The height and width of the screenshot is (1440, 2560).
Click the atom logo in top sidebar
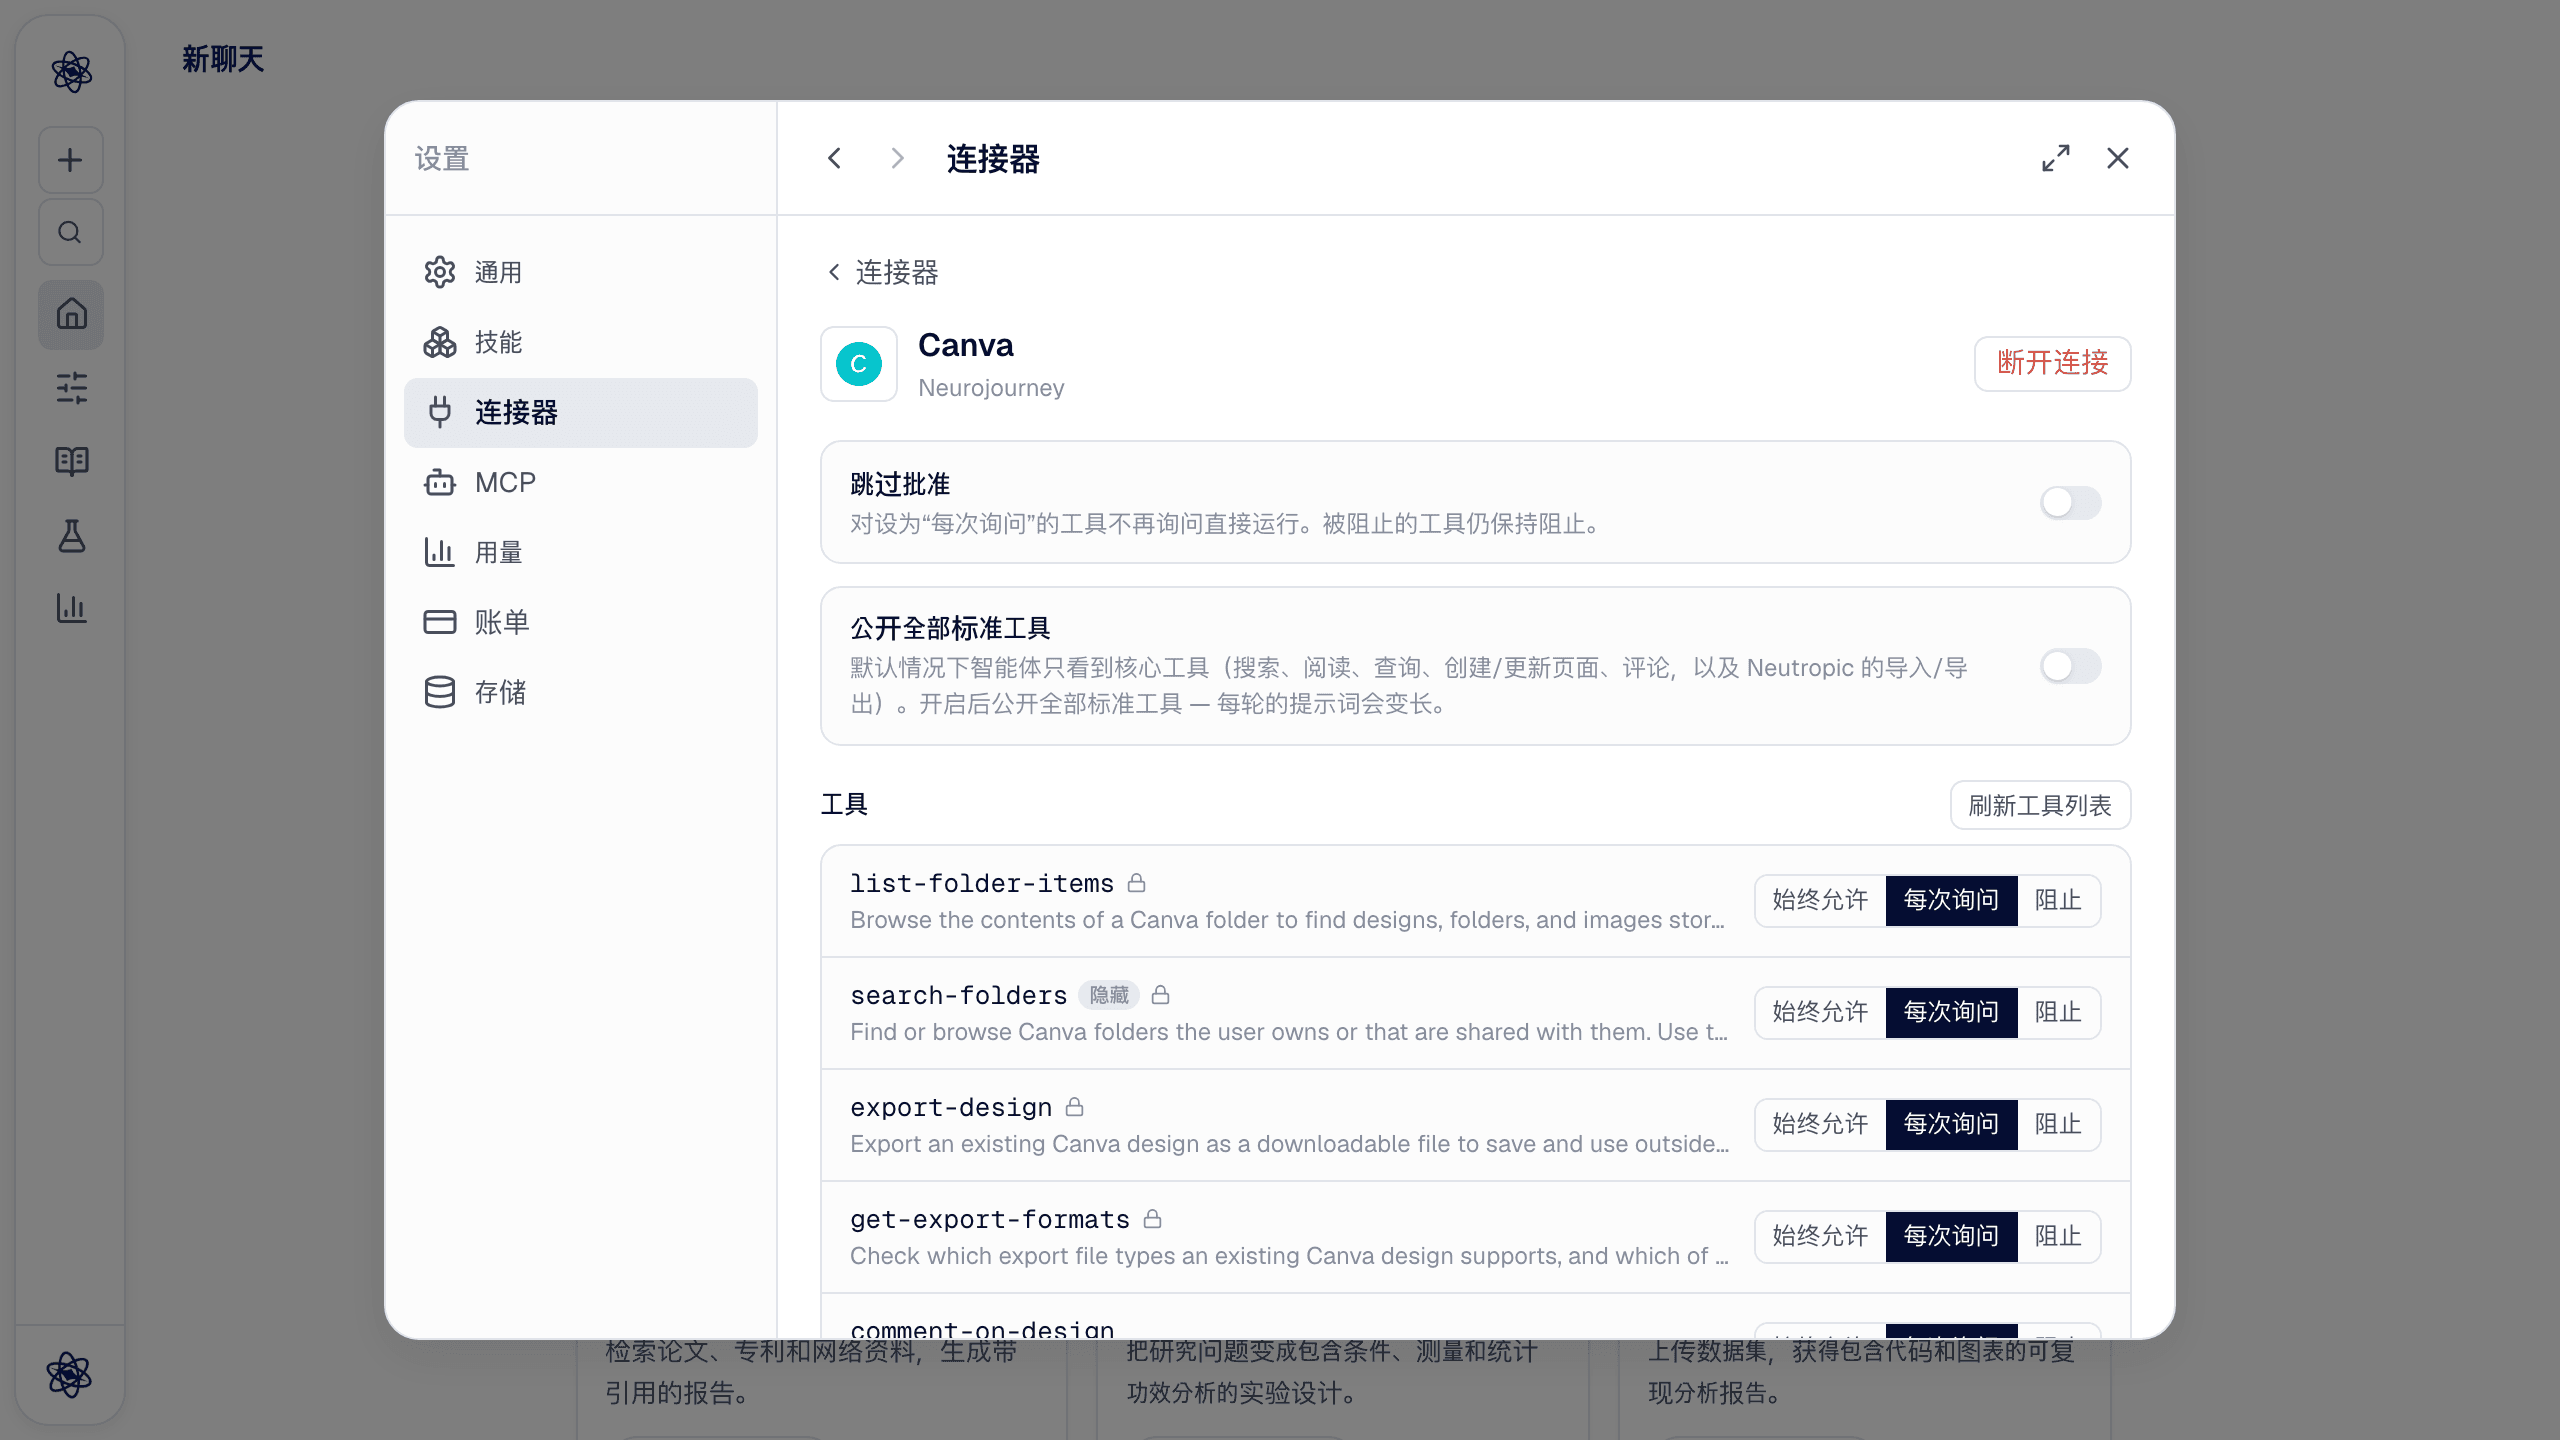[x=71, y=72]
